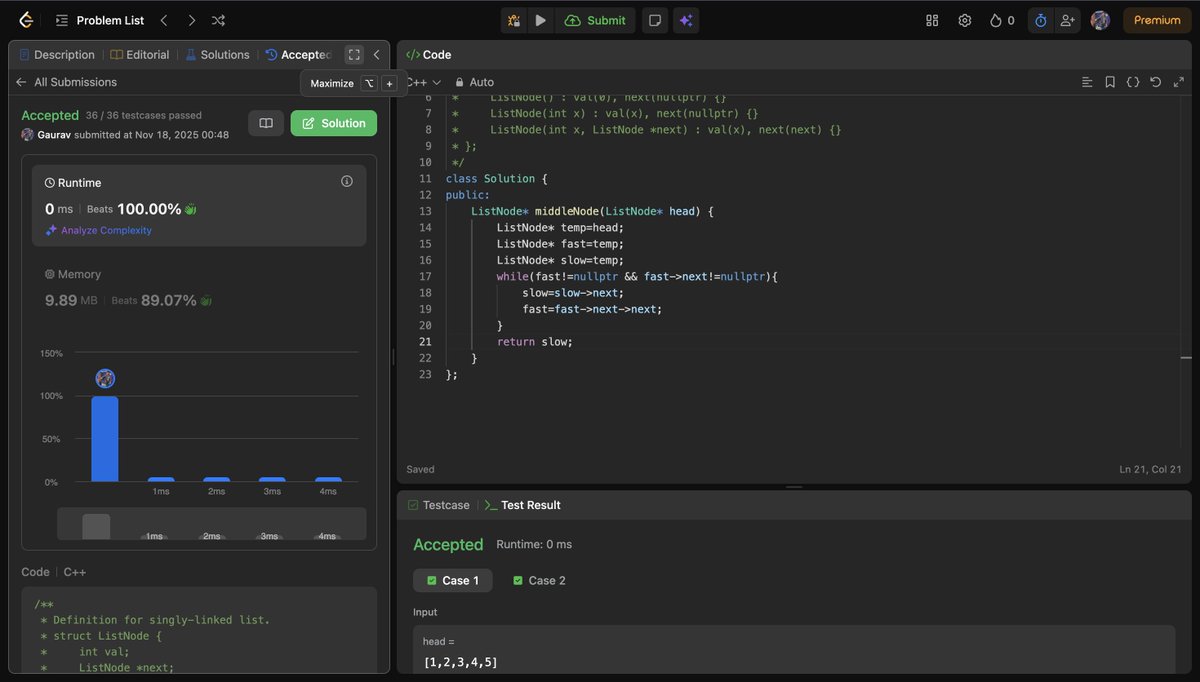The height and width of the screenshot is (682, 1200).
Task: Click line number 17 in gutter
Action: 425,277
